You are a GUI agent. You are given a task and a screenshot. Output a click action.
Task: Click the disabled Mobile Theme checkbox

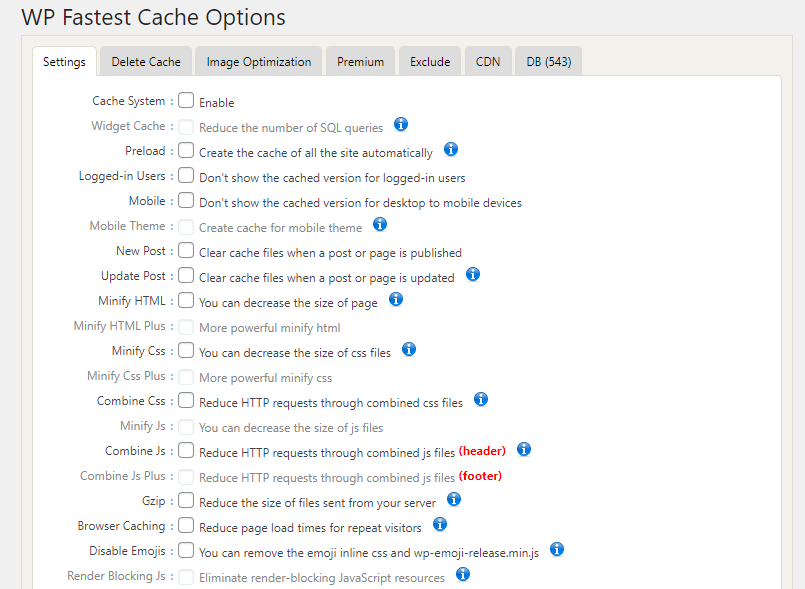pyautogui.click(x=186, y=227)
